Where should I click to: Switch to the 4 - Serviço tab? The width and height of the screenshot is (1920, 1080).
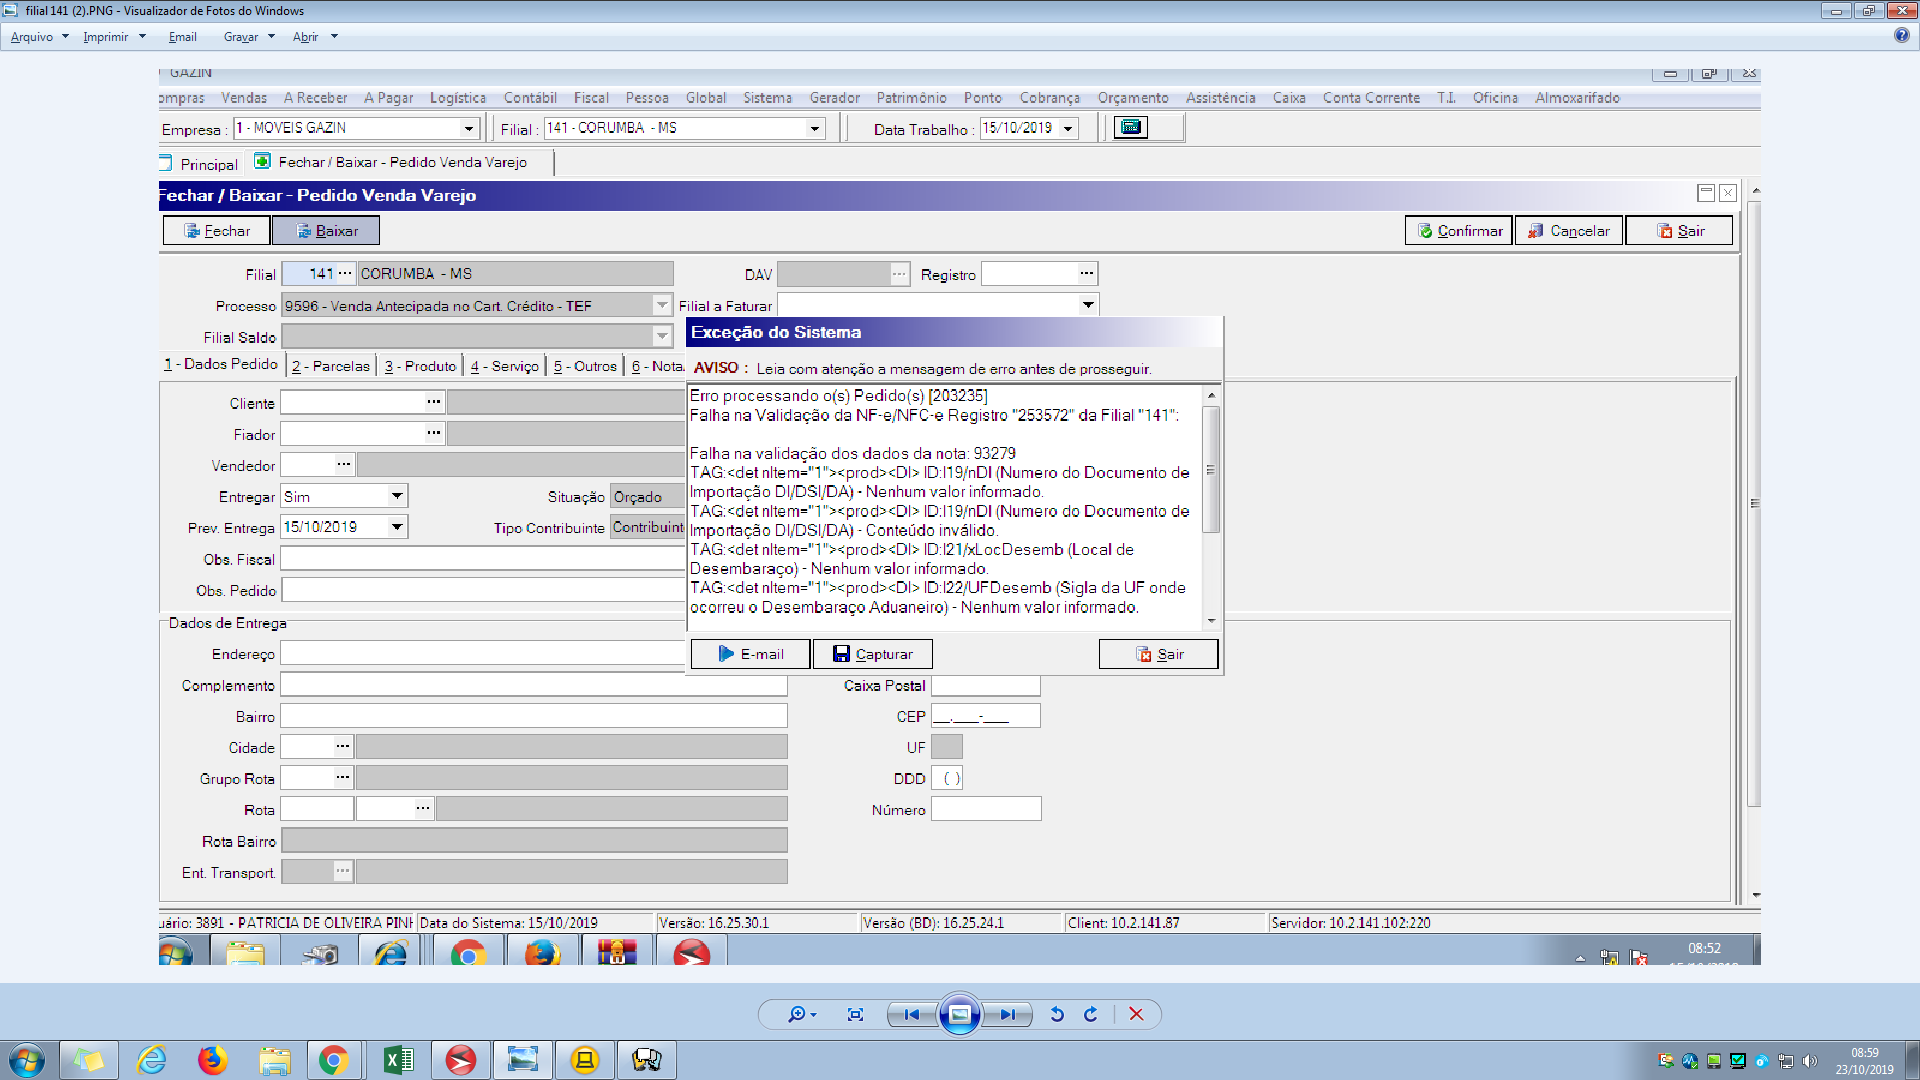[504, 366]
